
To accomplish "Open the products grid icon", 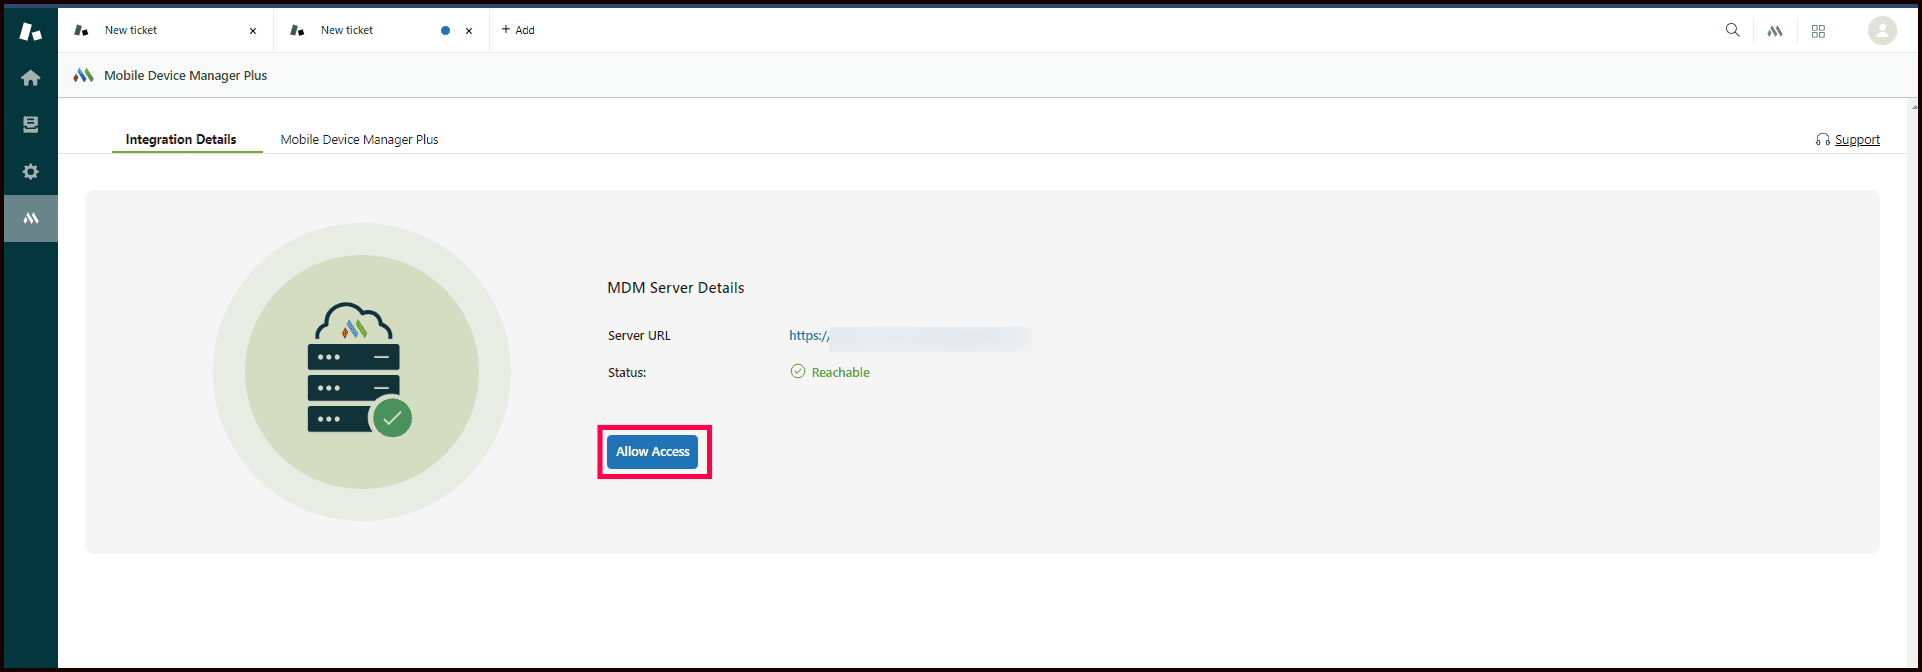I will [1818, 31].
